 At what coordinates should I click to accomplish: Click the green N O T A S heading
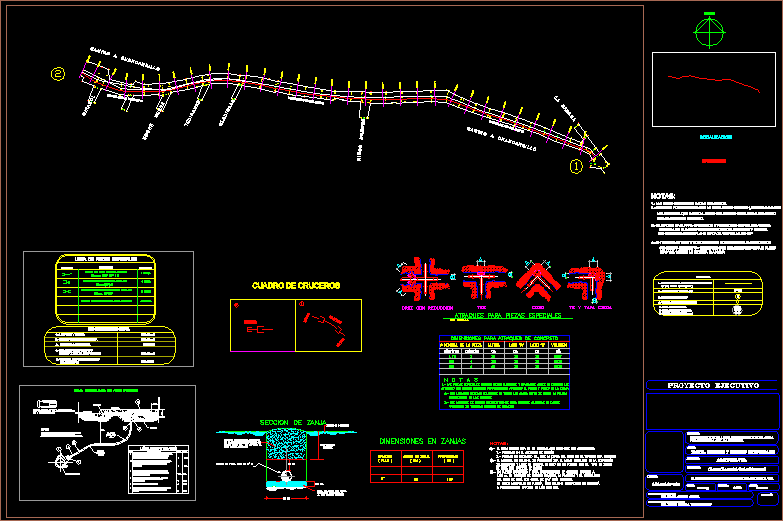pos(462,379)
